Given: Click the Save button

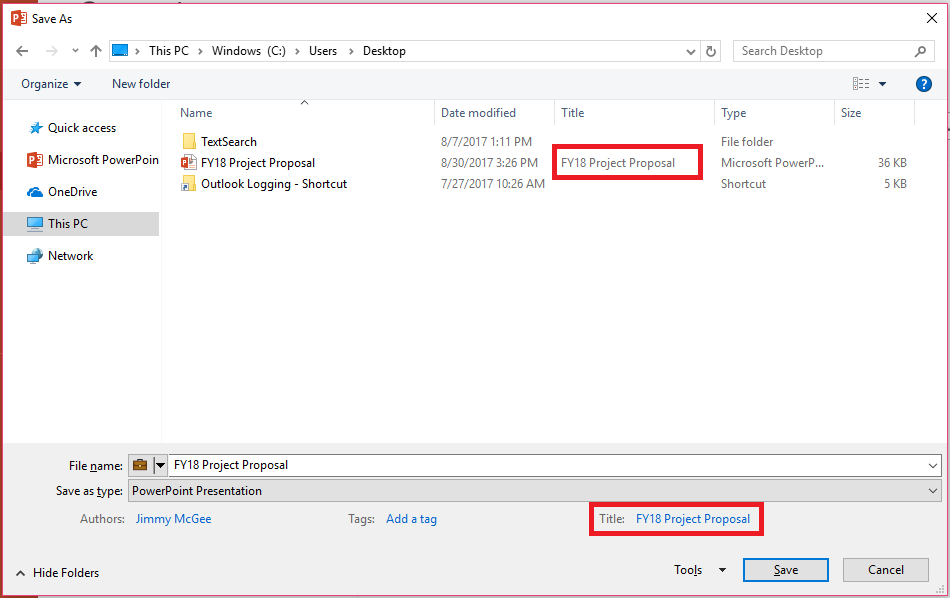Looking at the screenshot, I should pos(785,569).
